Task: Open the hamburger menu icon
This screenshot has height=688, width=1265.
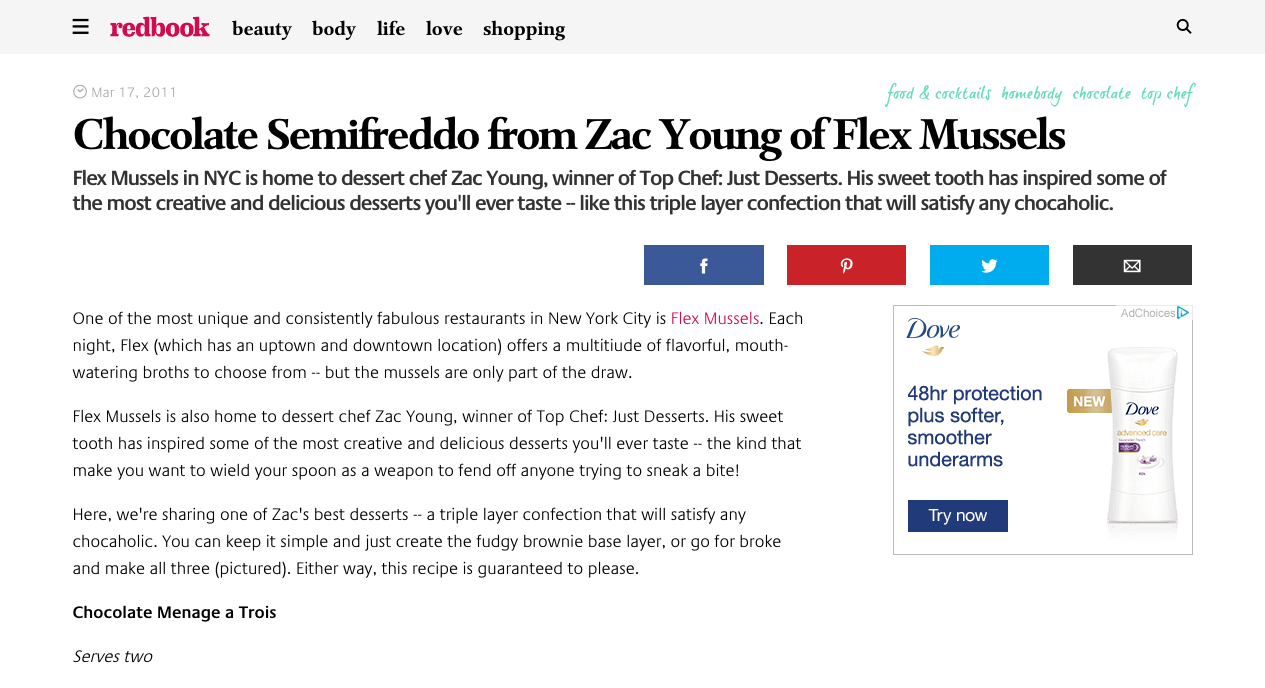Action: click(x=81, y=27)
